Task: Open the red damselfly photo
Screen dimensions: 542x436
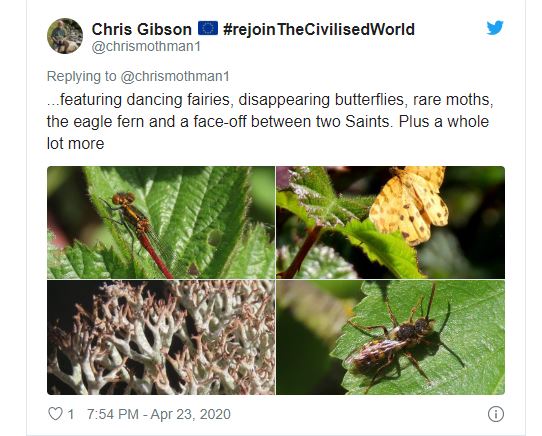Action: click(x=161, y=222)
